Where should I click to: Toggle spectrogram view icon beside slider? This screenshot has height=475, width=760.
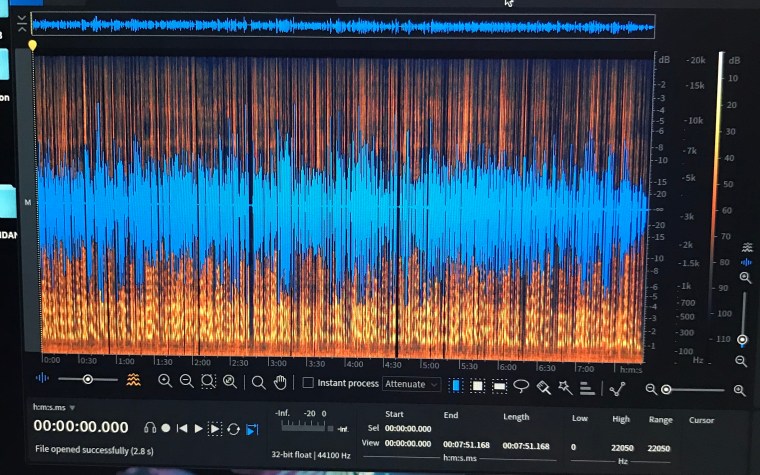tap(133, 380)
